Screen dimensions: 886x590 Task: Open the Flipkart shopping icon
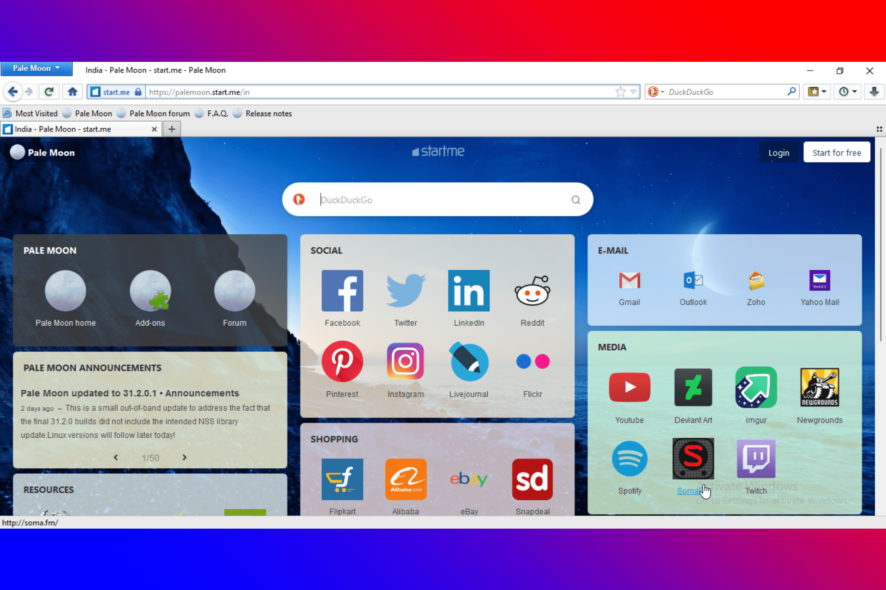coord(342,479)
